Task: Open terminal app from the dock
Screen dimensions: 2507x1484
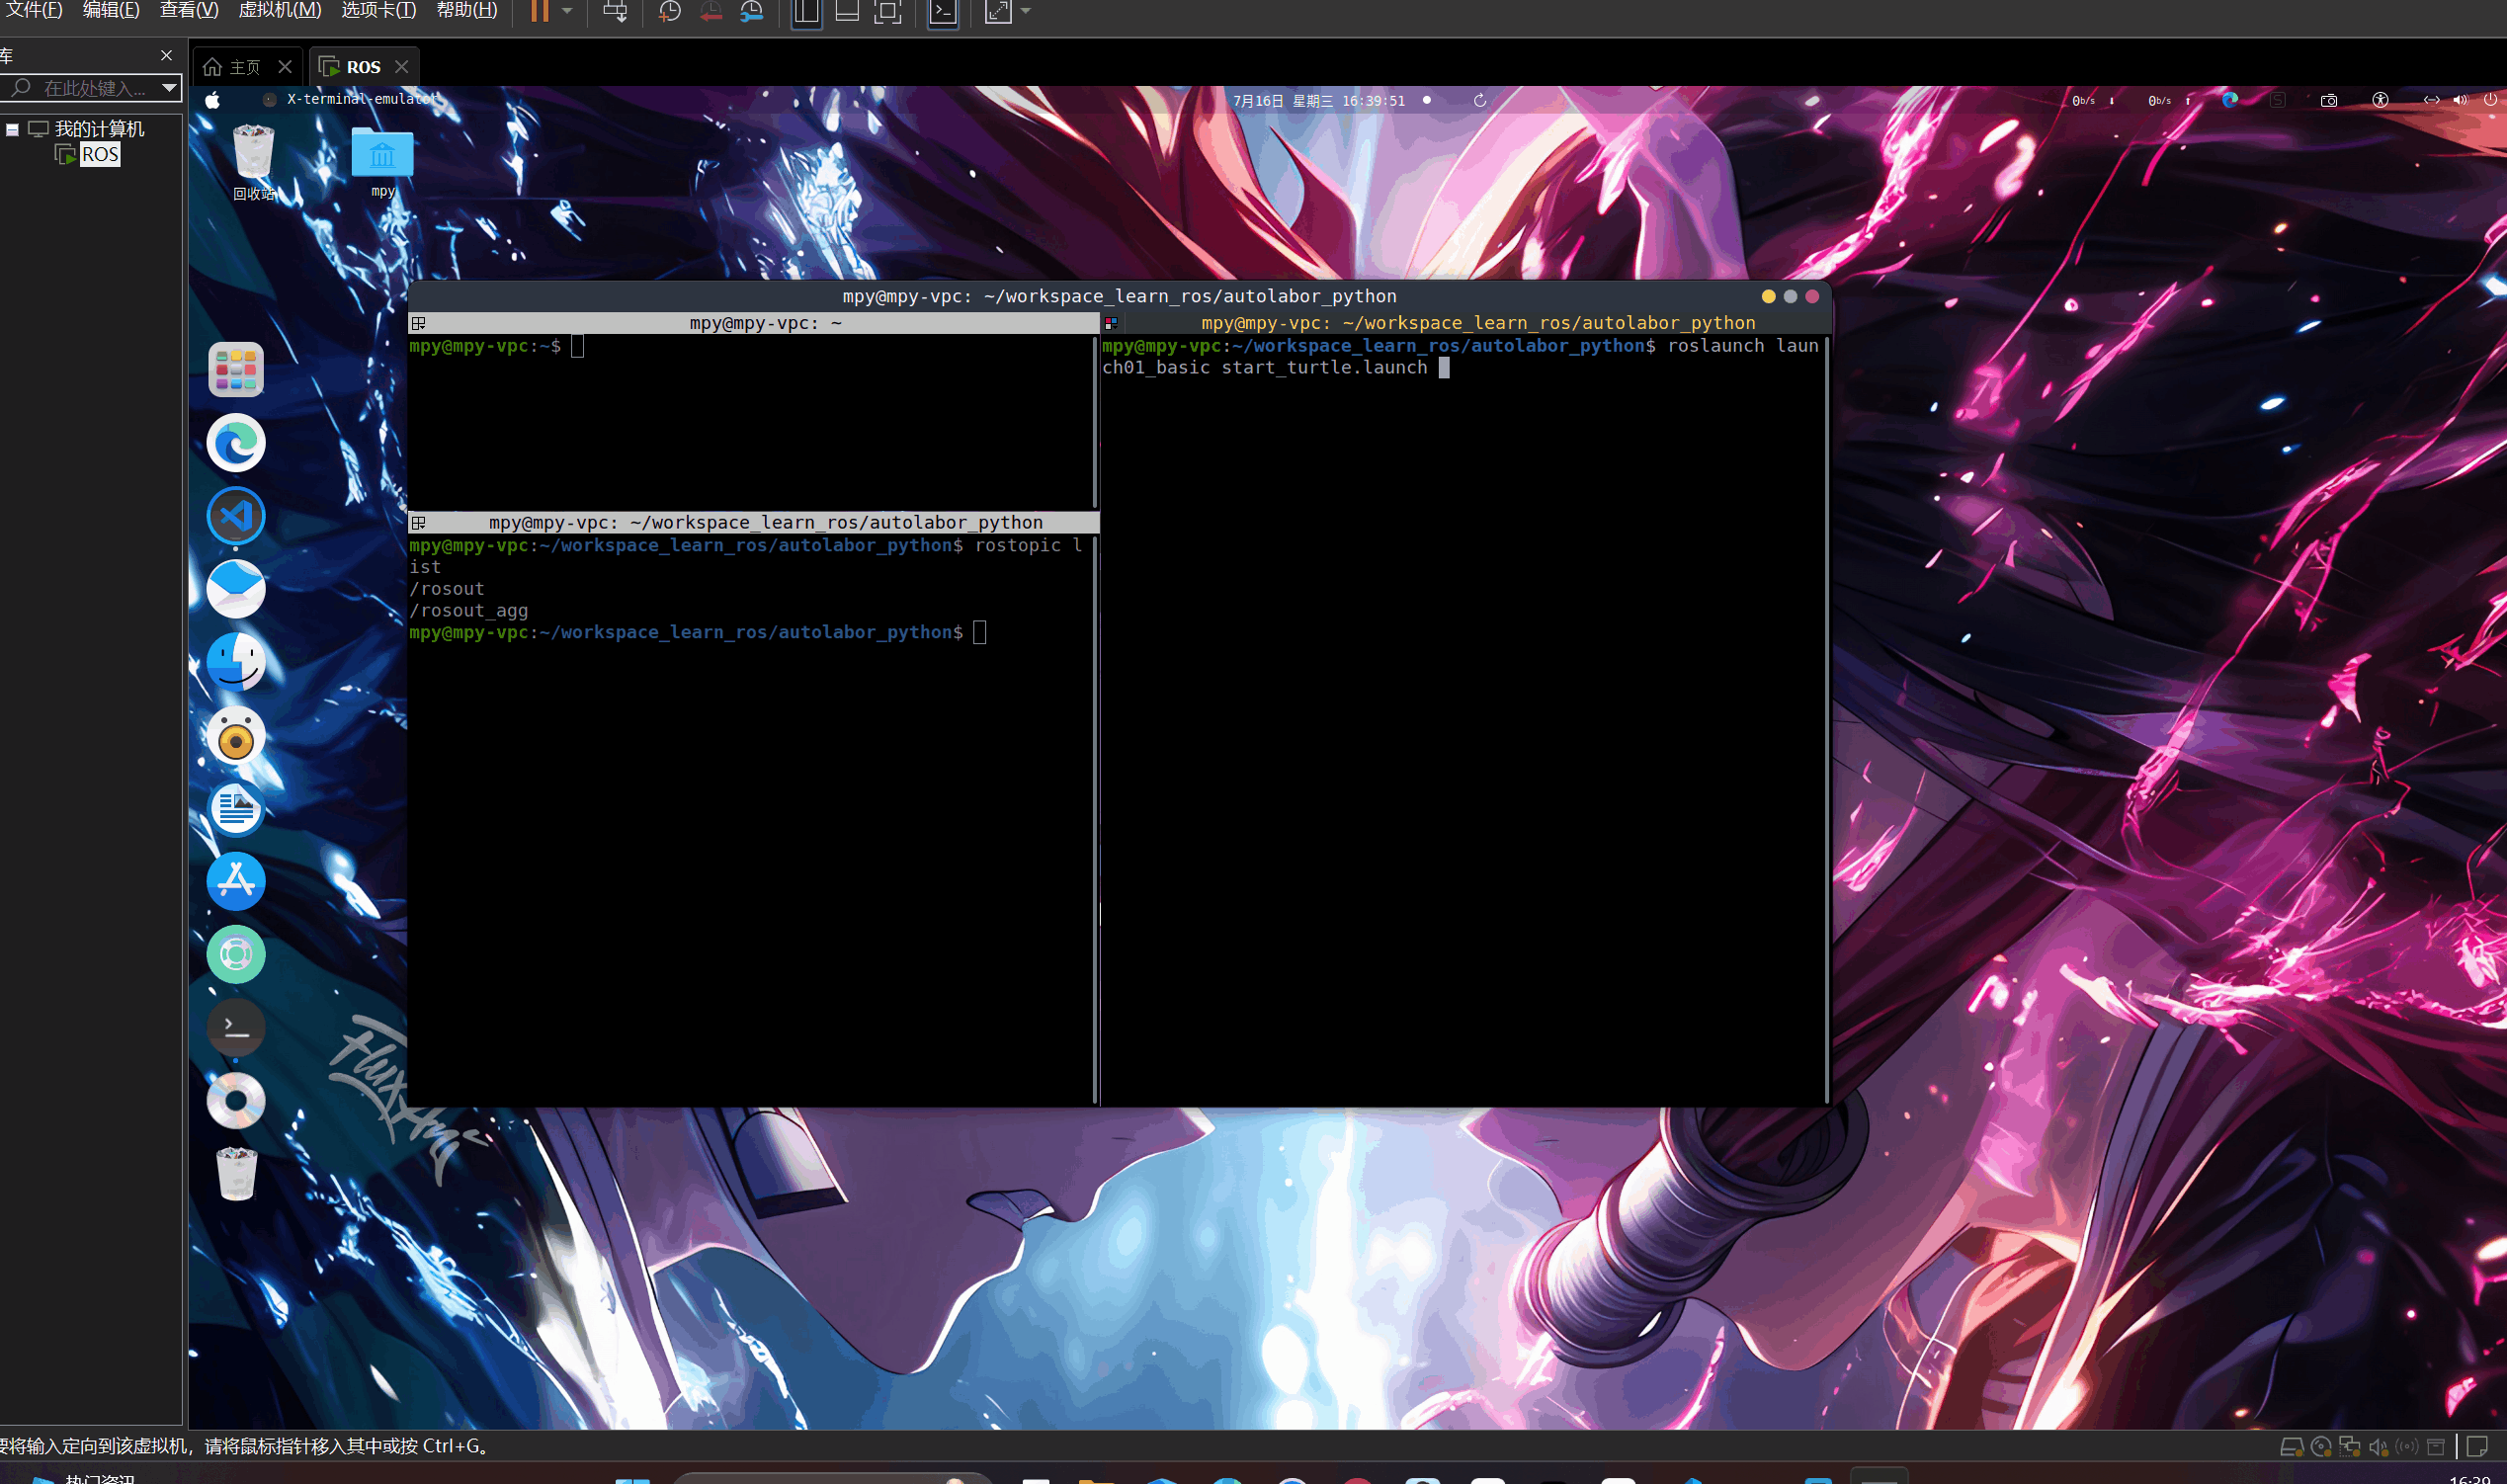Action: pos(236,1027)
